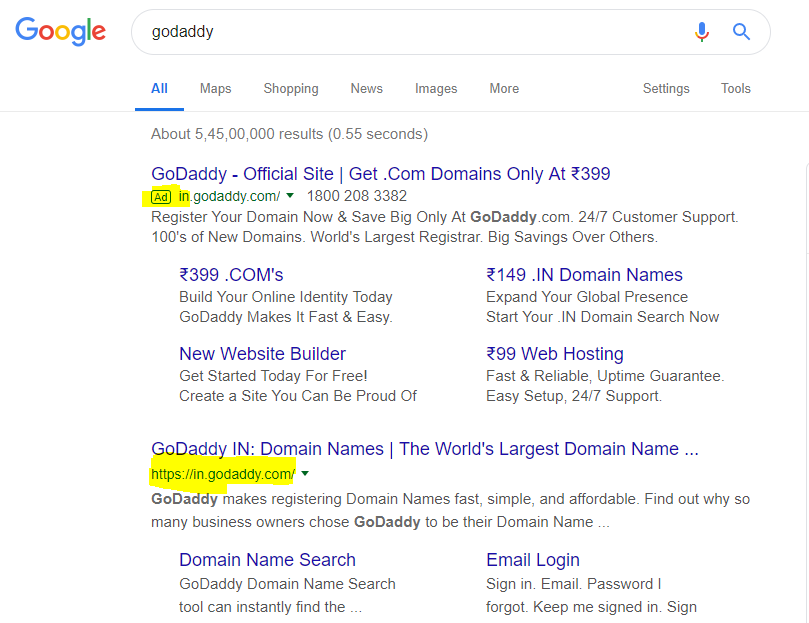809x623 pixels.
Task: Open search Tools
Action: 736,89
